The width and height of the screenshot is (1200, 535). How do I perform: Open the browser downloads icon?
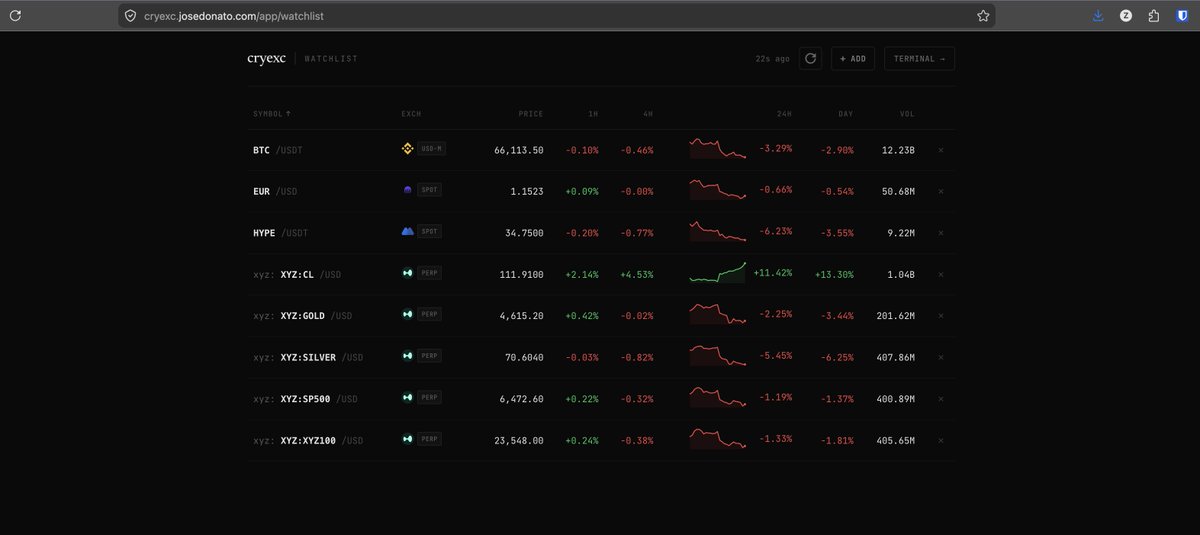1098,16
